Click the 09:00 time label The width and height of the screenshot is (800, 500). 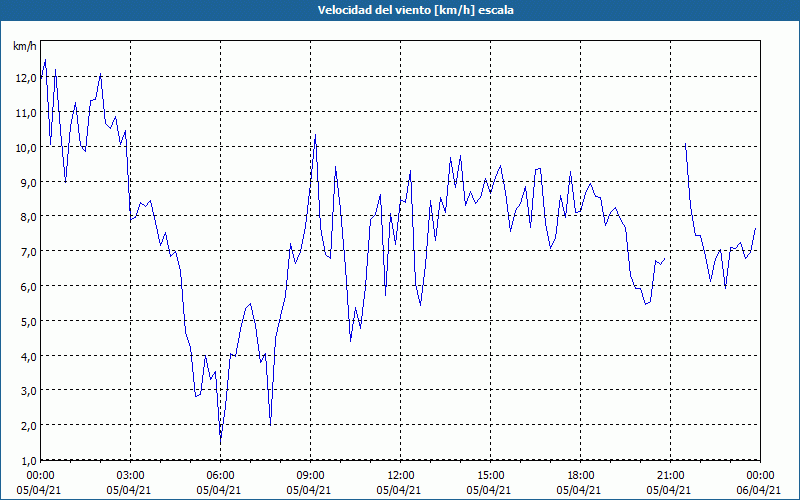(310, 476)
